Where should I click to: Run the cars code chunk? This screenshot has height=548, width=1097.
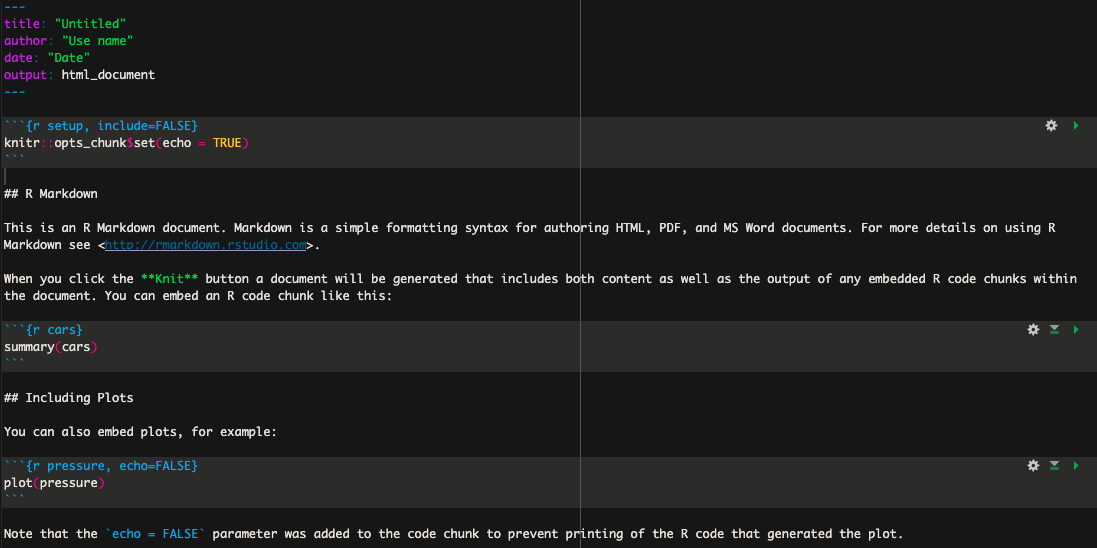pyautogui.click(x=1075, y=330)
